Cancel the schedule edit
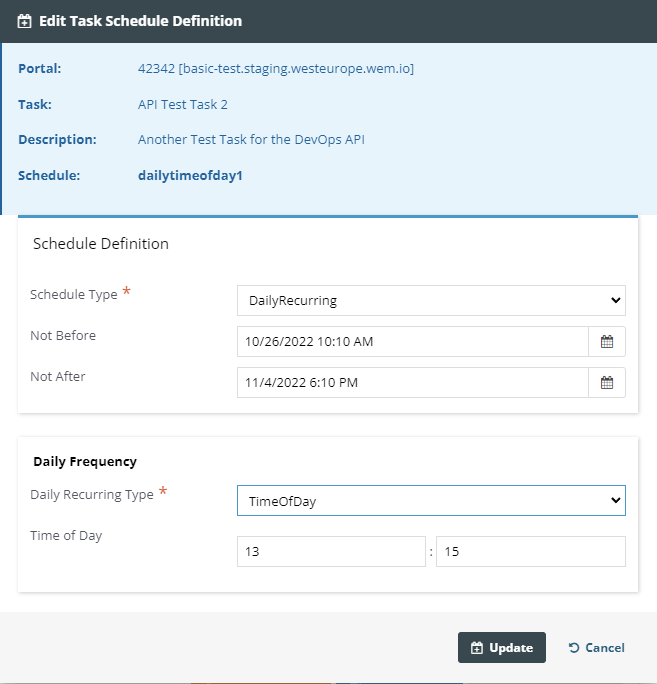Image resolution: width=657 pixels, height=684 pixels. pyautogui.click(x=596, y=648)
